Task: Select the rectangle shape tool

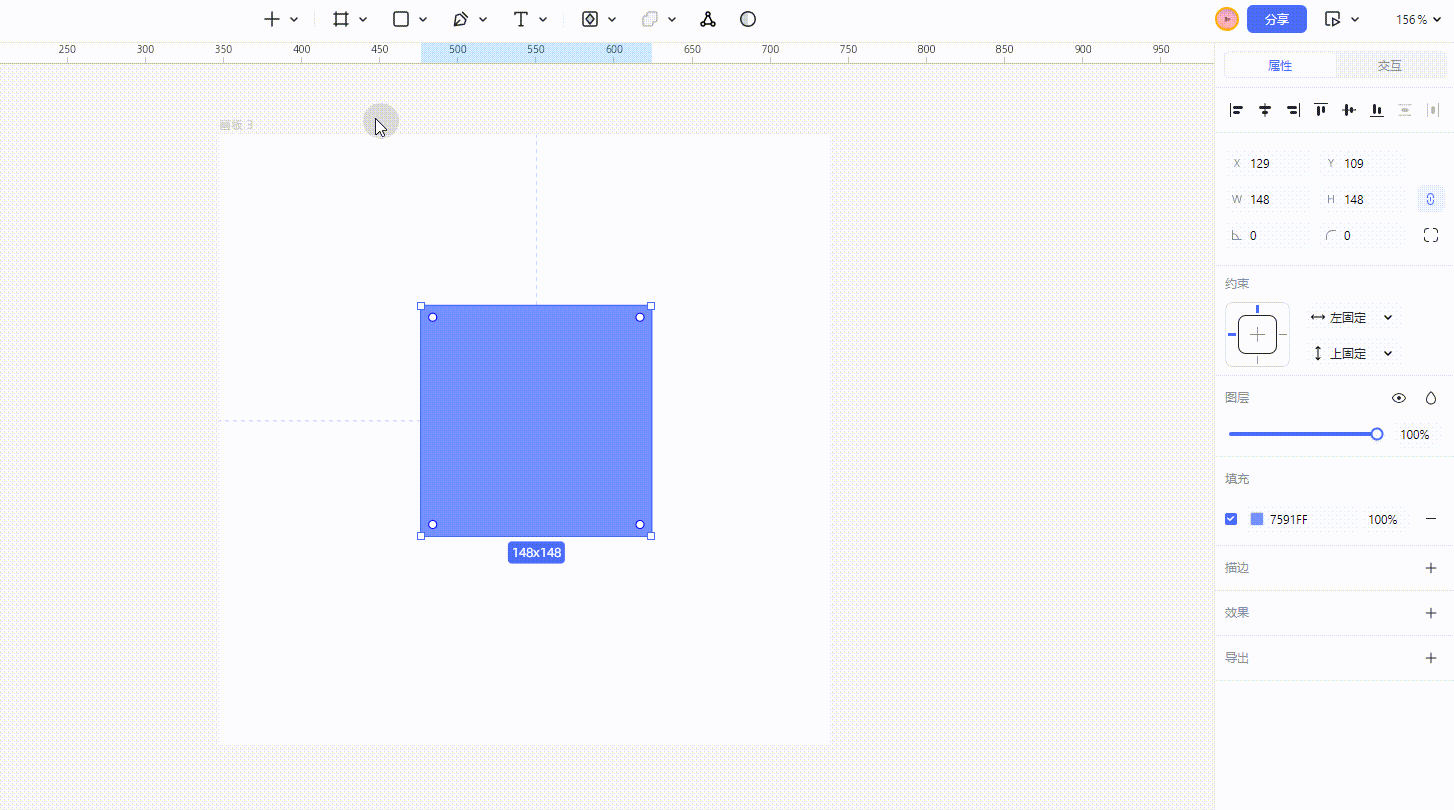Action: click(x=401, y=19)
